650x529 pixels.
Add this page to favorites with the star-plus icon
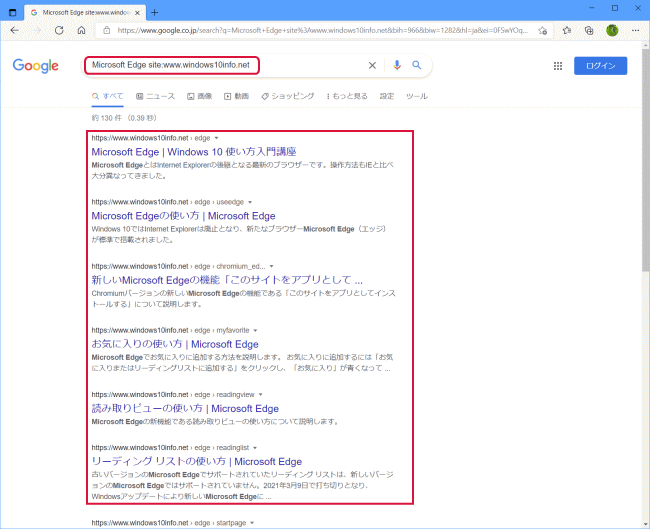[542, 30]
